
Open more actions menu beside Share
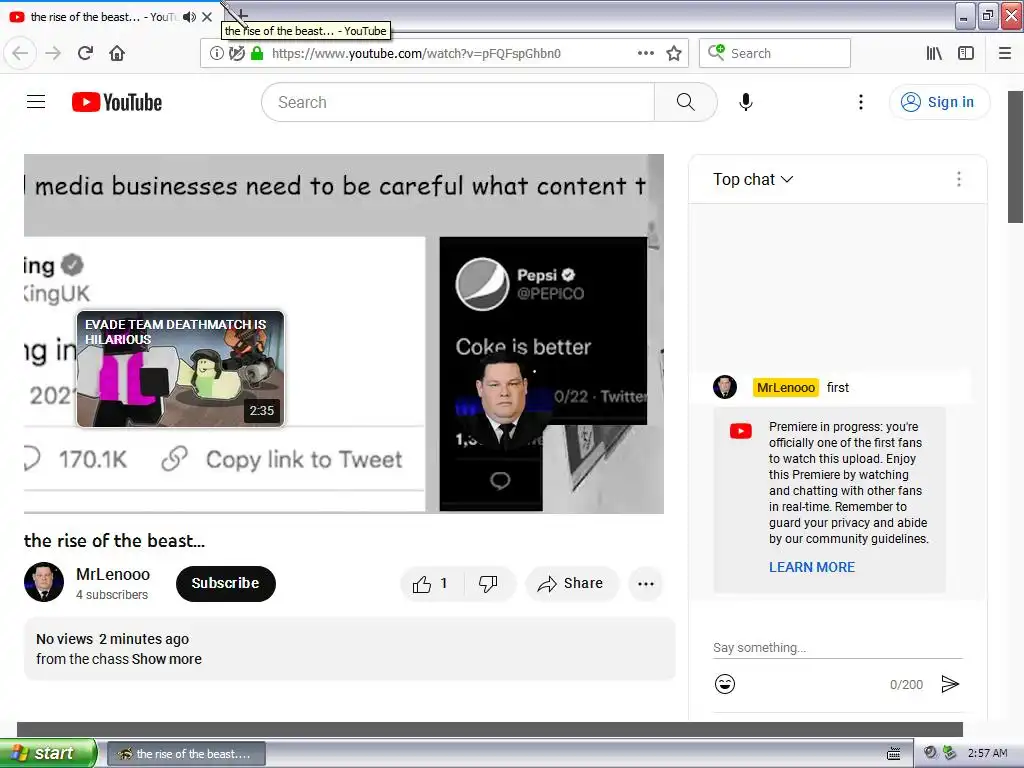(x=645, y=583)
